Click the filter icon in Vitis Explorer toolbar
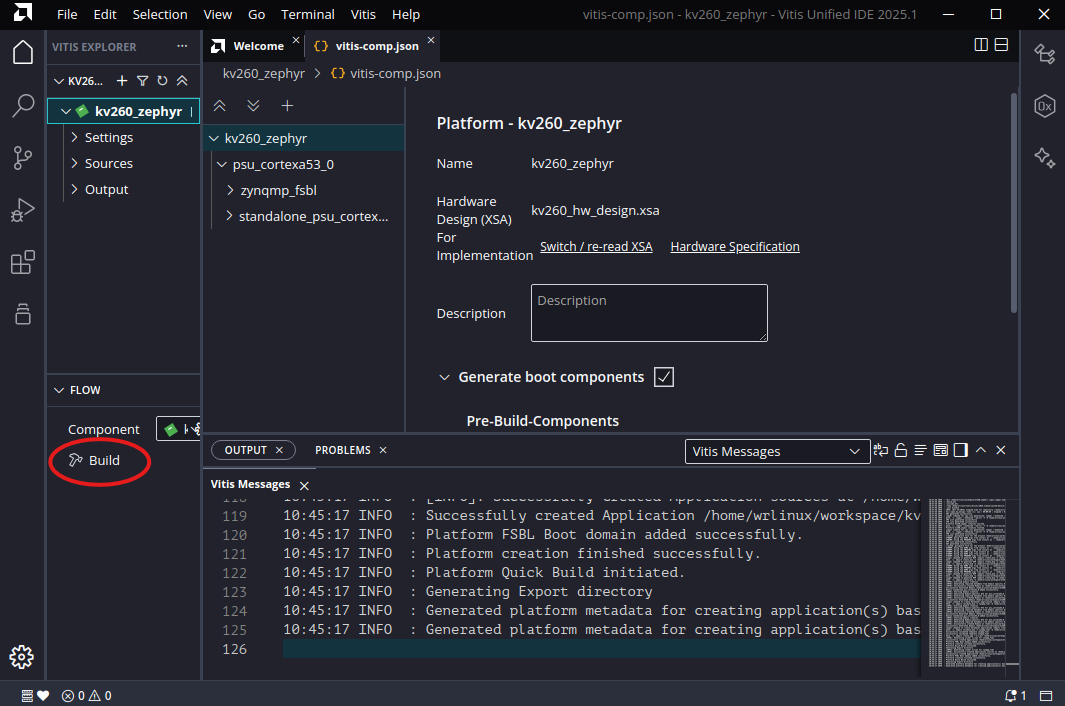Image resolution: width=1065 pixels, height=706 pixels. 142,81
